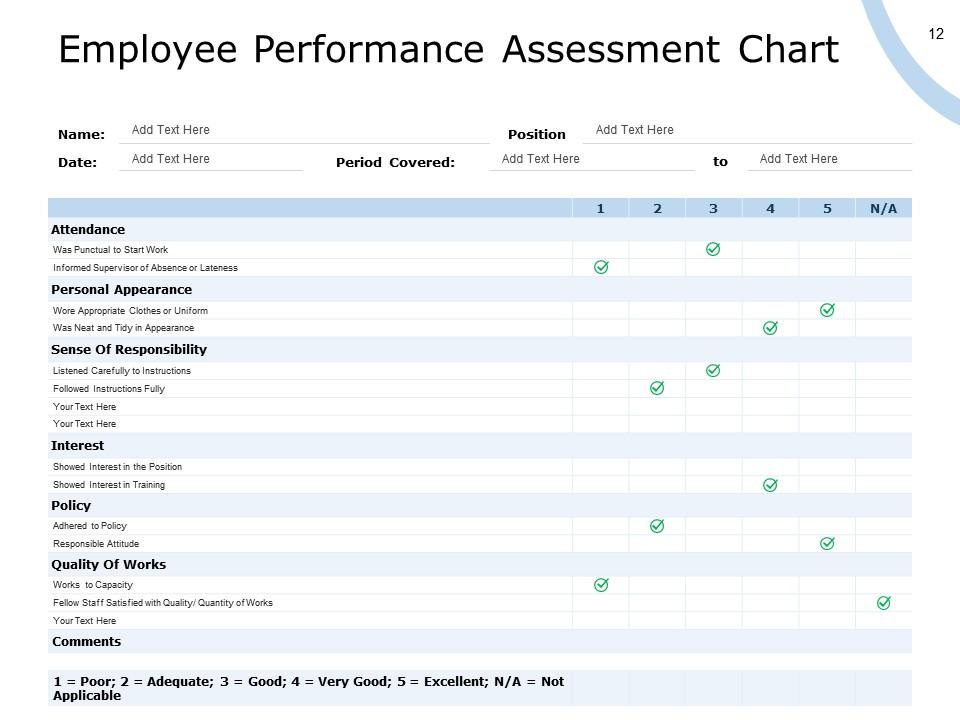Image resolution: width=960 pixels, height=720 pixels.
Task: Click the rating 5 checkmark for Wore Appropriate Clothes
Action: 826,310
